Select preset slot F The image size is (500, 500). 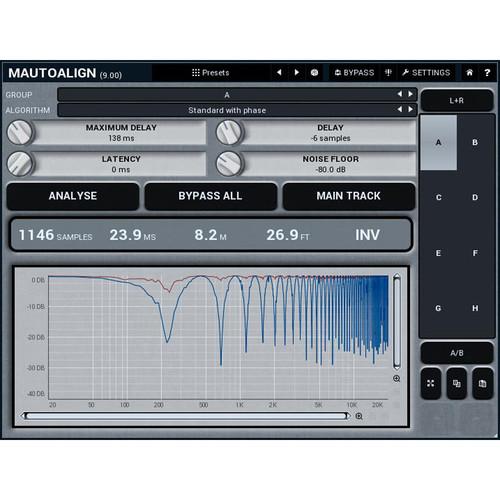pyautogui.click(x=475, y=253)
